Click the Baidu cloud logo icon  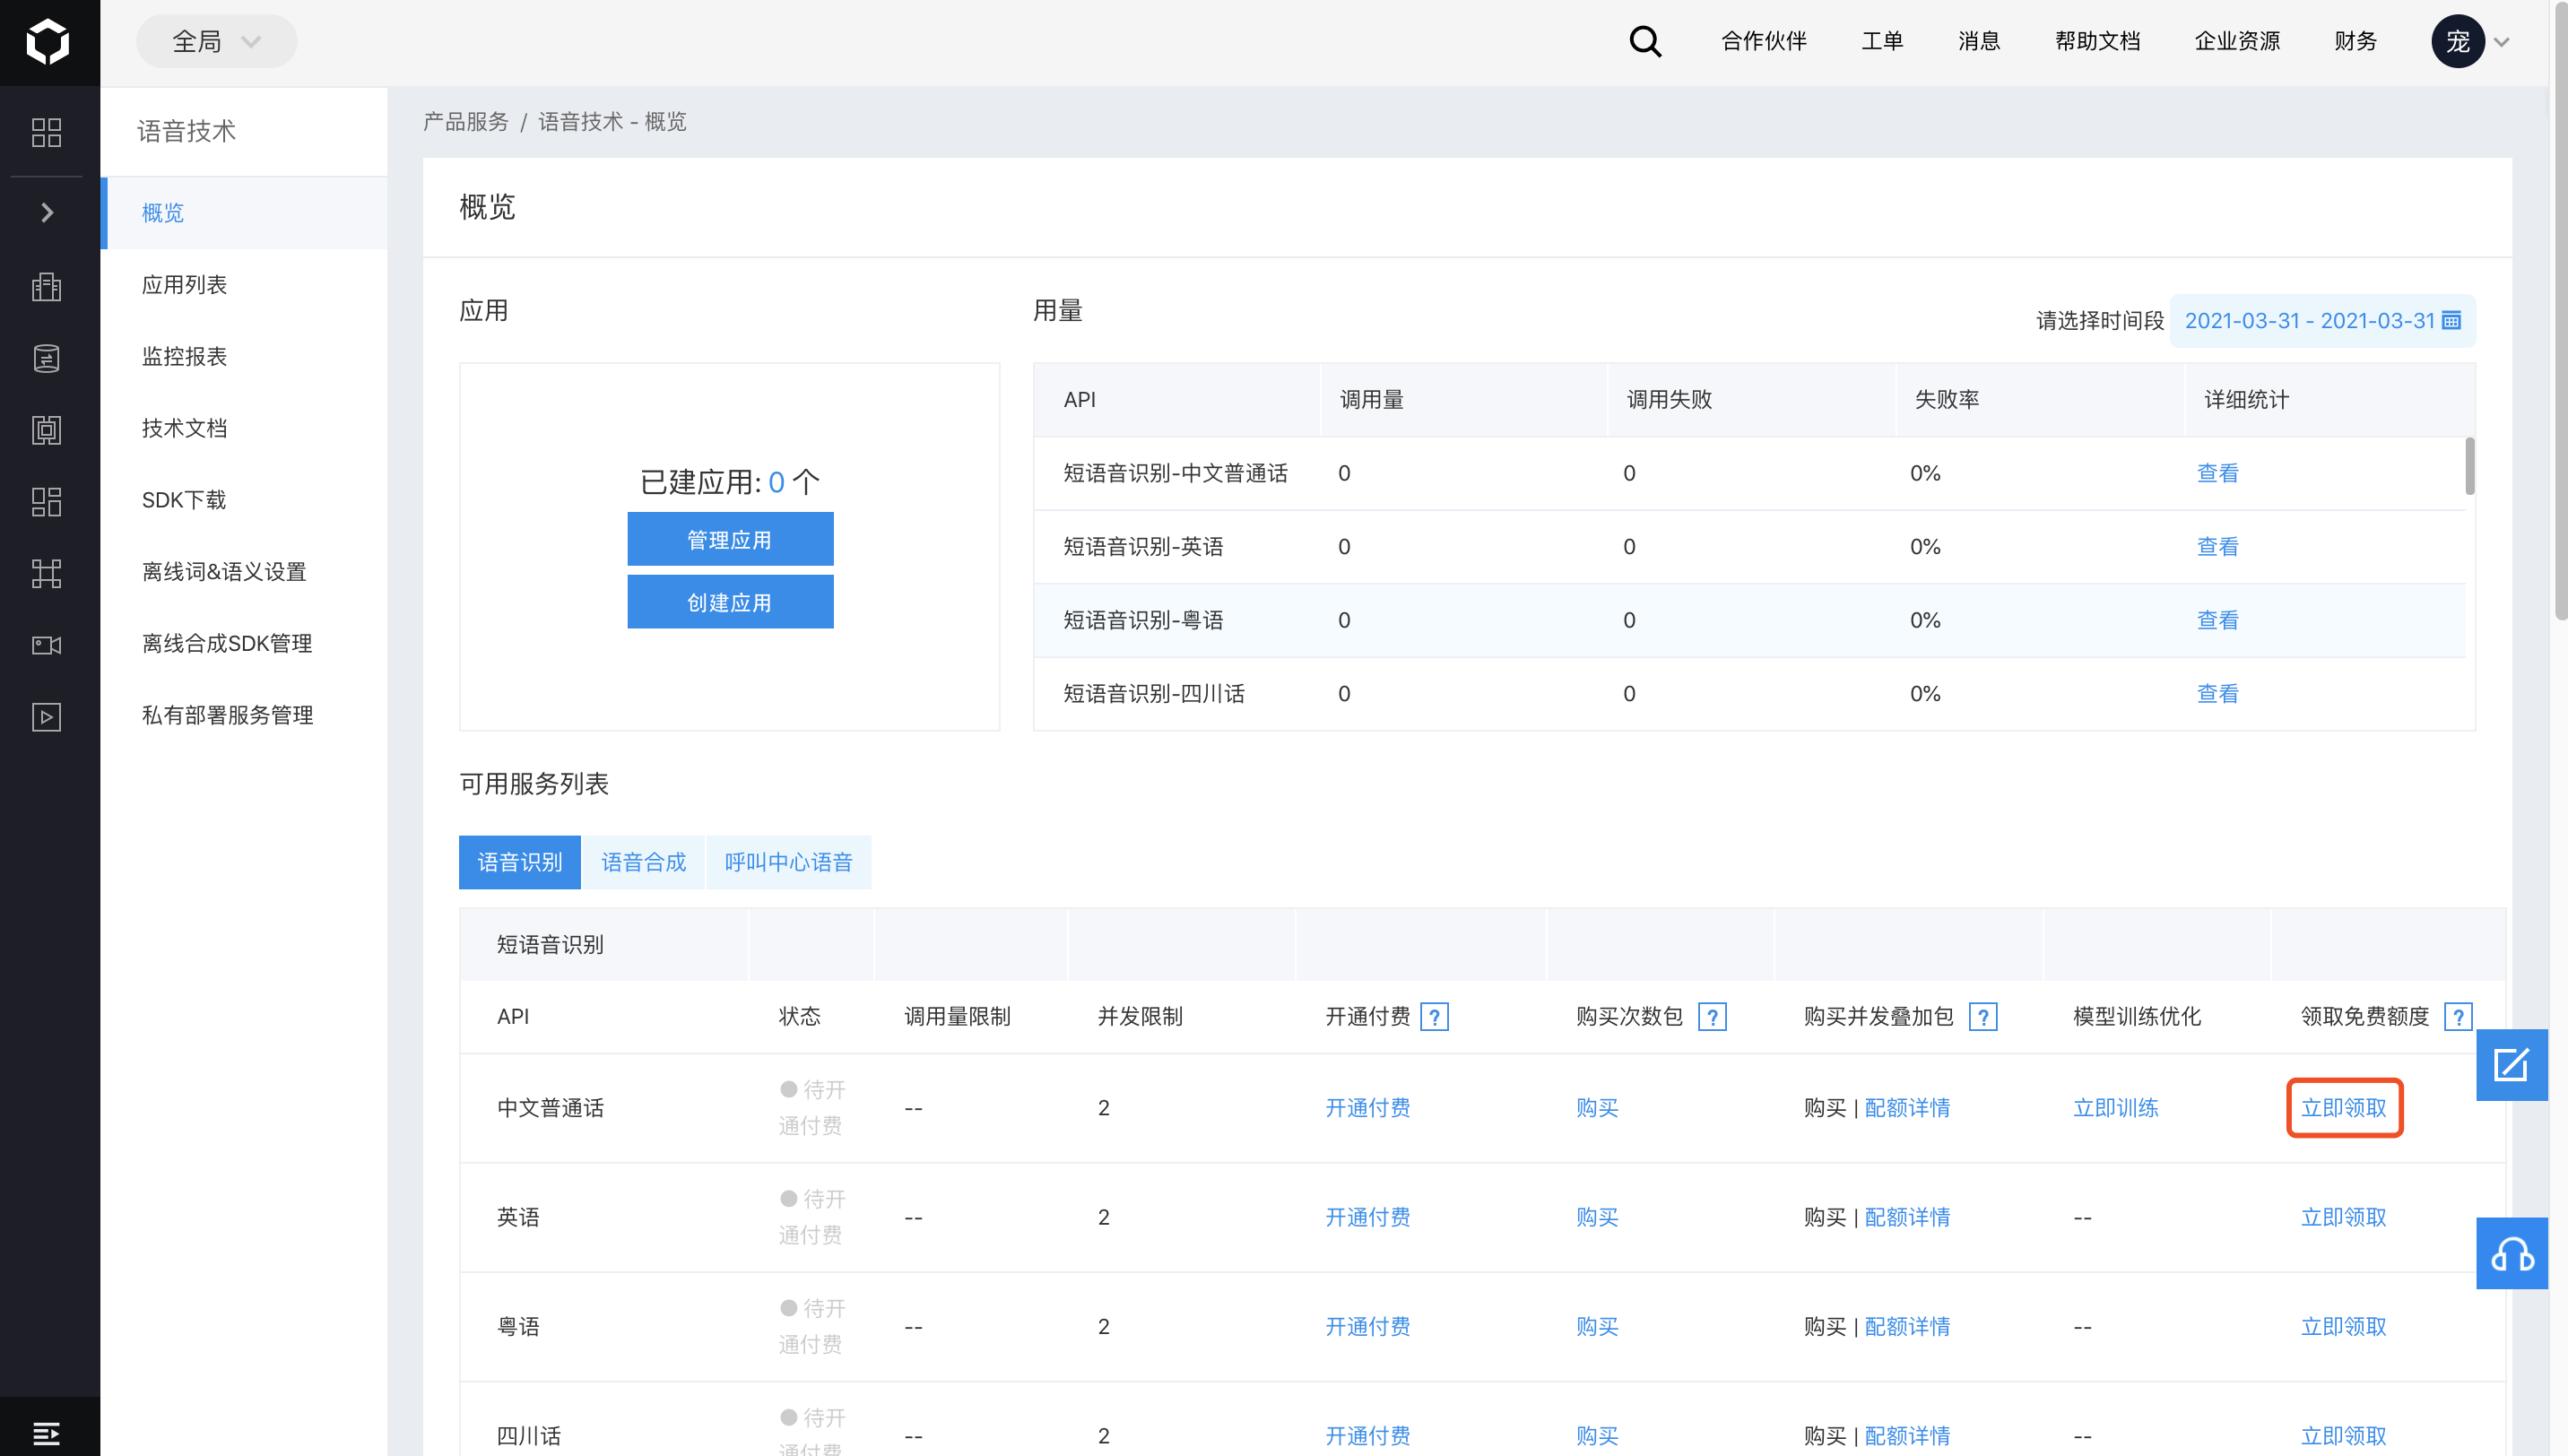48,42
